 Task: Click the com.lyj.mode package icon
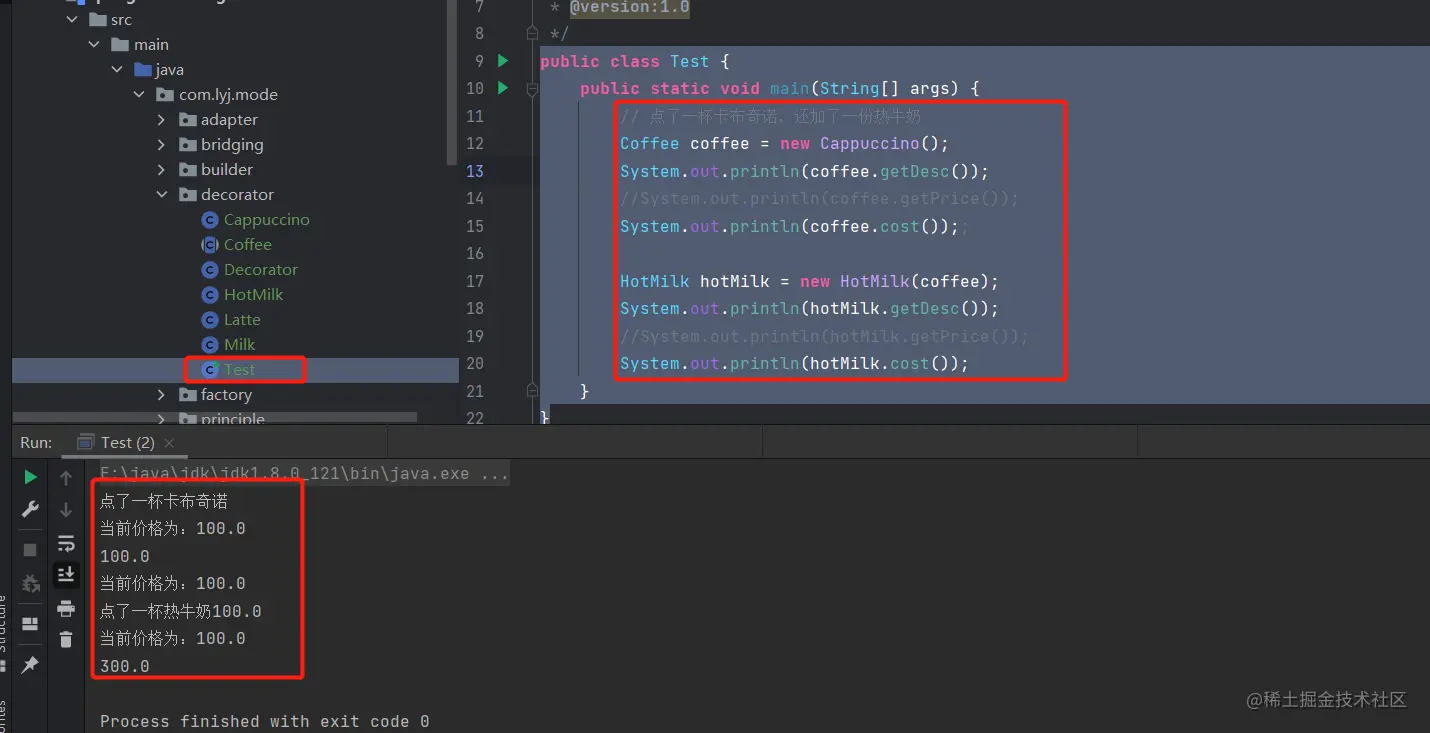(x=165, y=95)
